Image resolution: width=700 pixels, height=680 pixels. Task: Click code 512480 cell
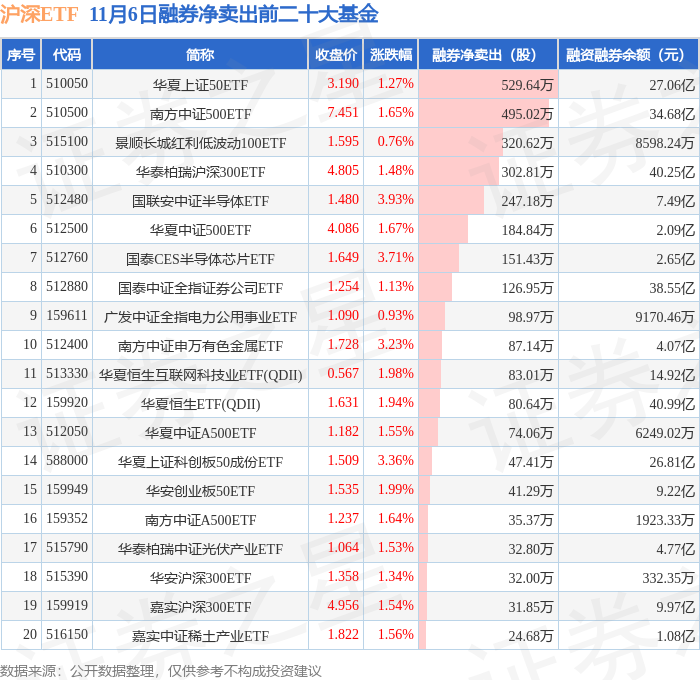point(67,200)
